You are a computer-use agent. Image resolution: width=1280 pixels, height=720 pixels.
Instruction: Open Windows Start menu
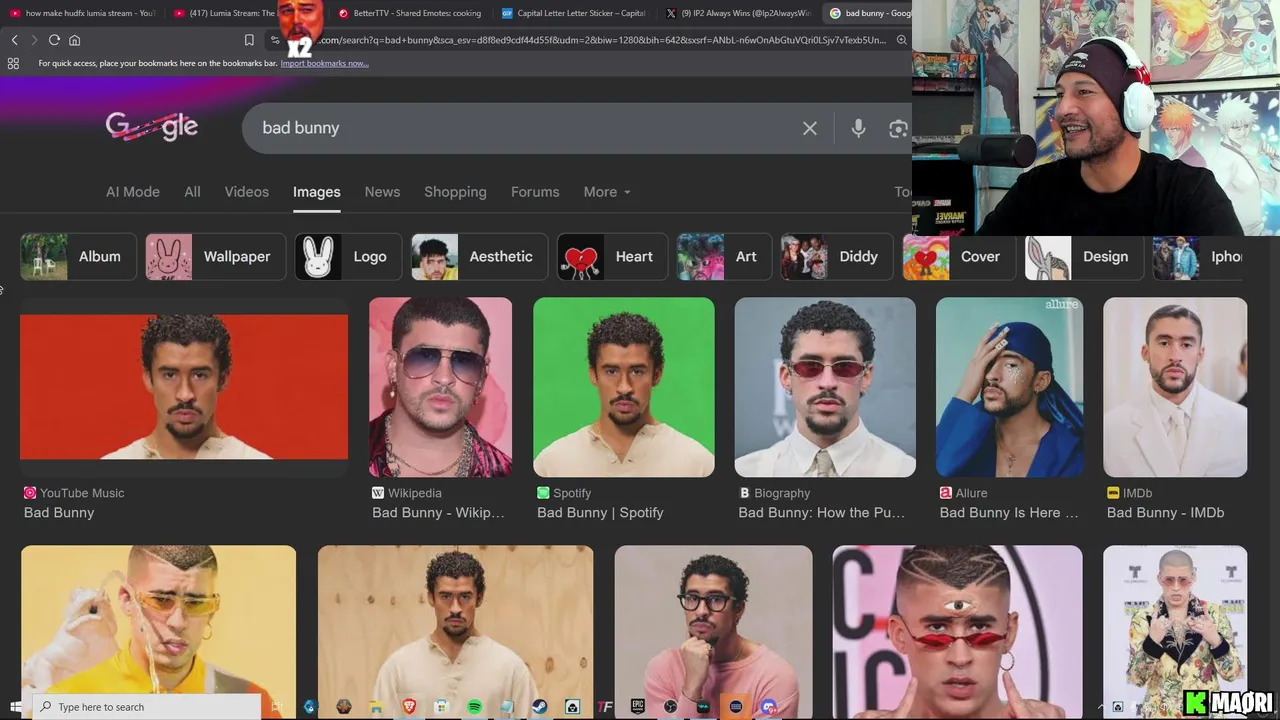[x=14, y=707]
